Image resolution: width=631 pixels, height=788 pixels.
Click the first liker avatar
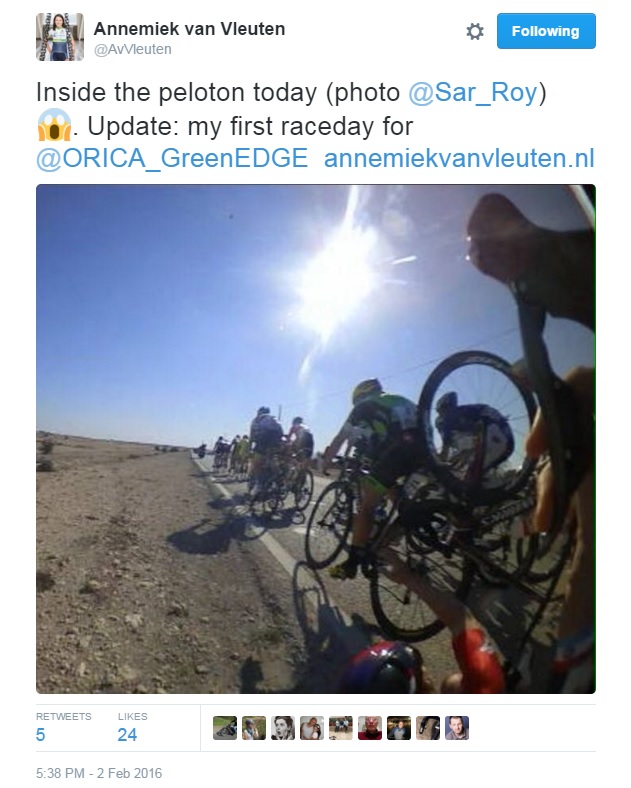point(225,728)
